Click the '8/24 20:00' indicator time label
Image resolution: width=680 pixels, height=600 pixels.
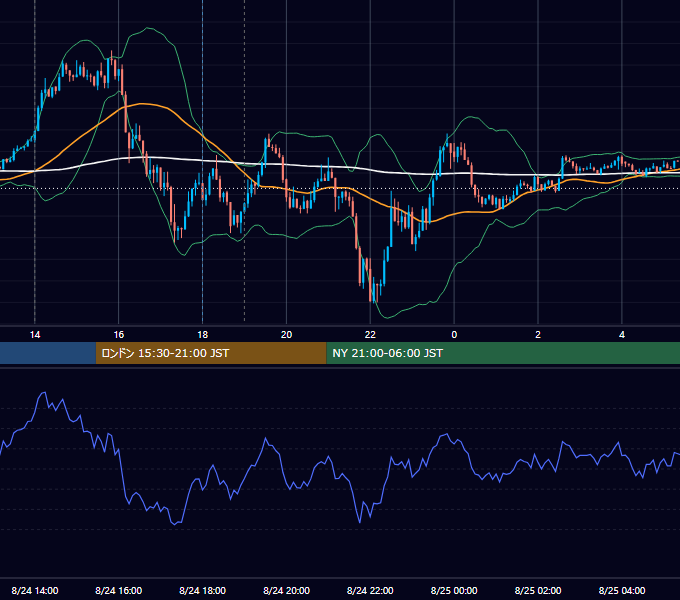(x=286, y=590)
